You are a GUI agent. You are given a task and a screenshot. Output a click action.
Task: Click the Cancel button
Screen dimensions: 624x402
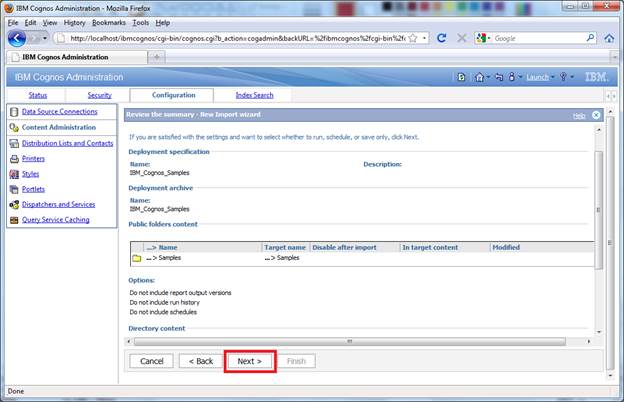(152, 361)
